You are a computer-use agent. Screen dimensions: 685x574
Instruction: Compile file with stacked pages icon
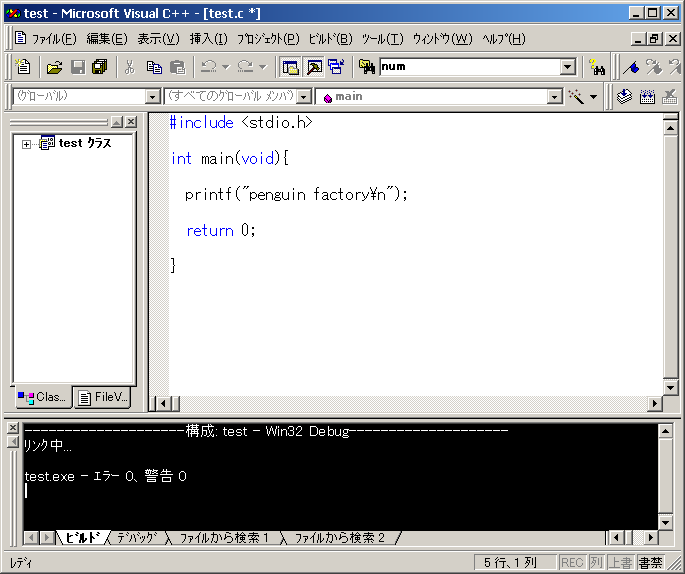(625, 97)
